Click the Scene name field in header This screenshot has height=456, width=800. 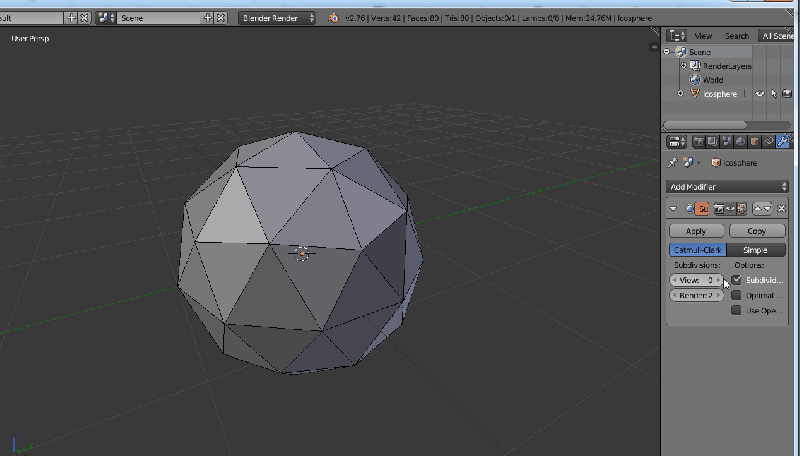160,18
